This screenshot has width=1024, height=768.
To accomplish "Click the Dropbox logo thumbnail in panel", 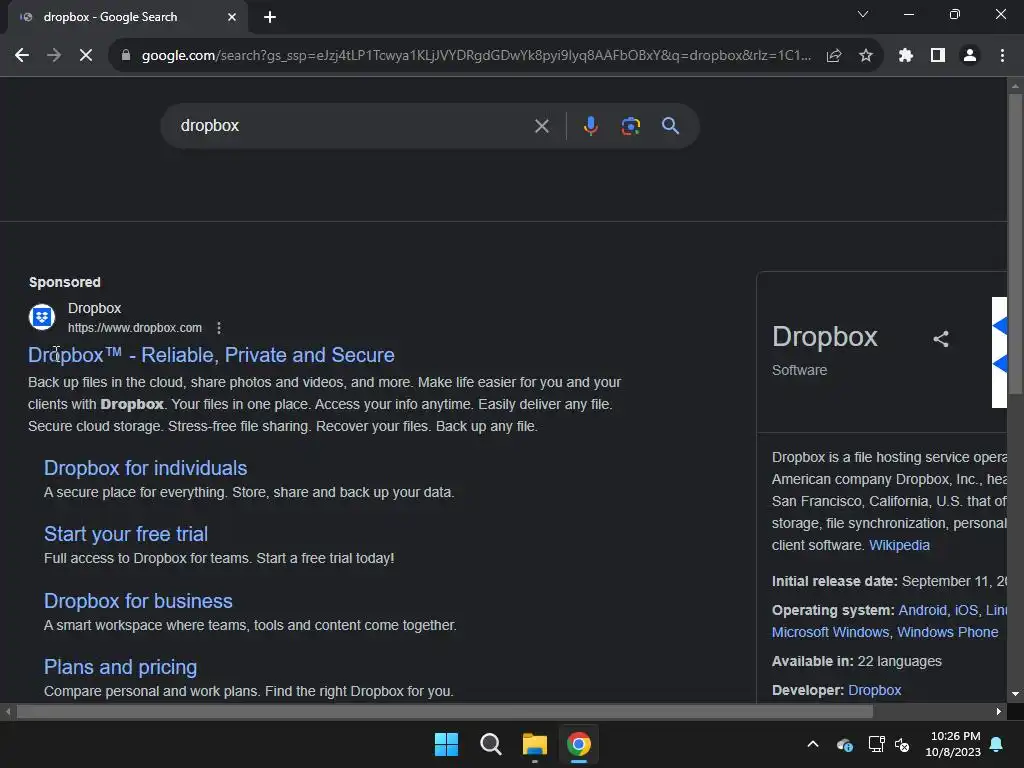I will (x=999, y=353).
